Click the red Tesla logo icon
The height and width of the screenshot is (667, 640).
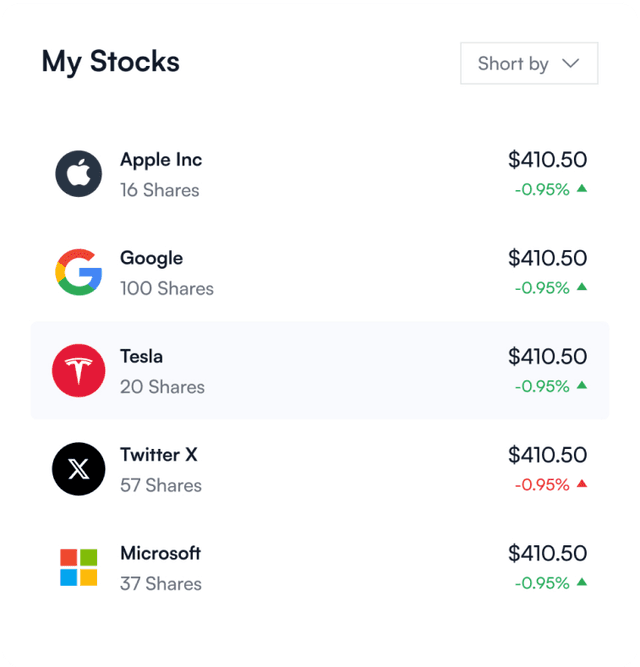tap(78, 371)
